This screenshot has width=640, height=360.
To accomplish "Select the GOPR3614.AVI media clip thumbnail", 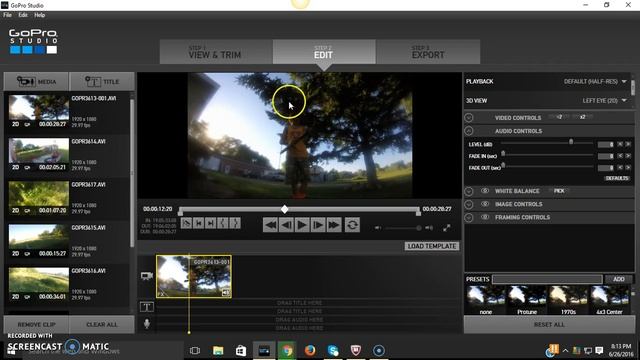I will (x=39, y=150).
